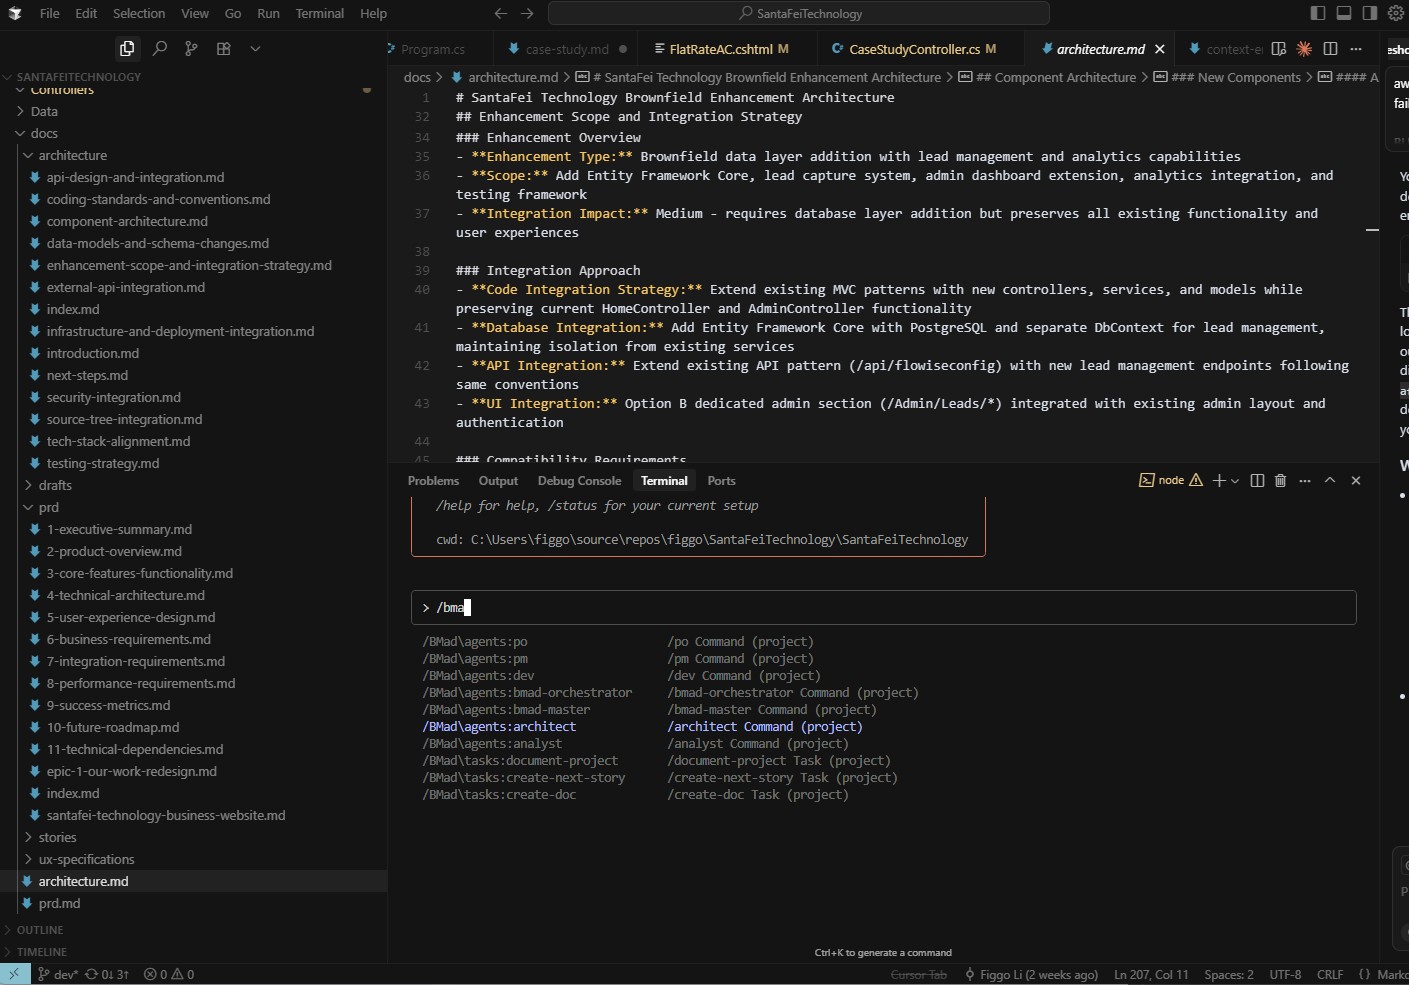Toggle the bottom panel layout icon
Screen dimensions: 1409x985
tap(1344, 13)
